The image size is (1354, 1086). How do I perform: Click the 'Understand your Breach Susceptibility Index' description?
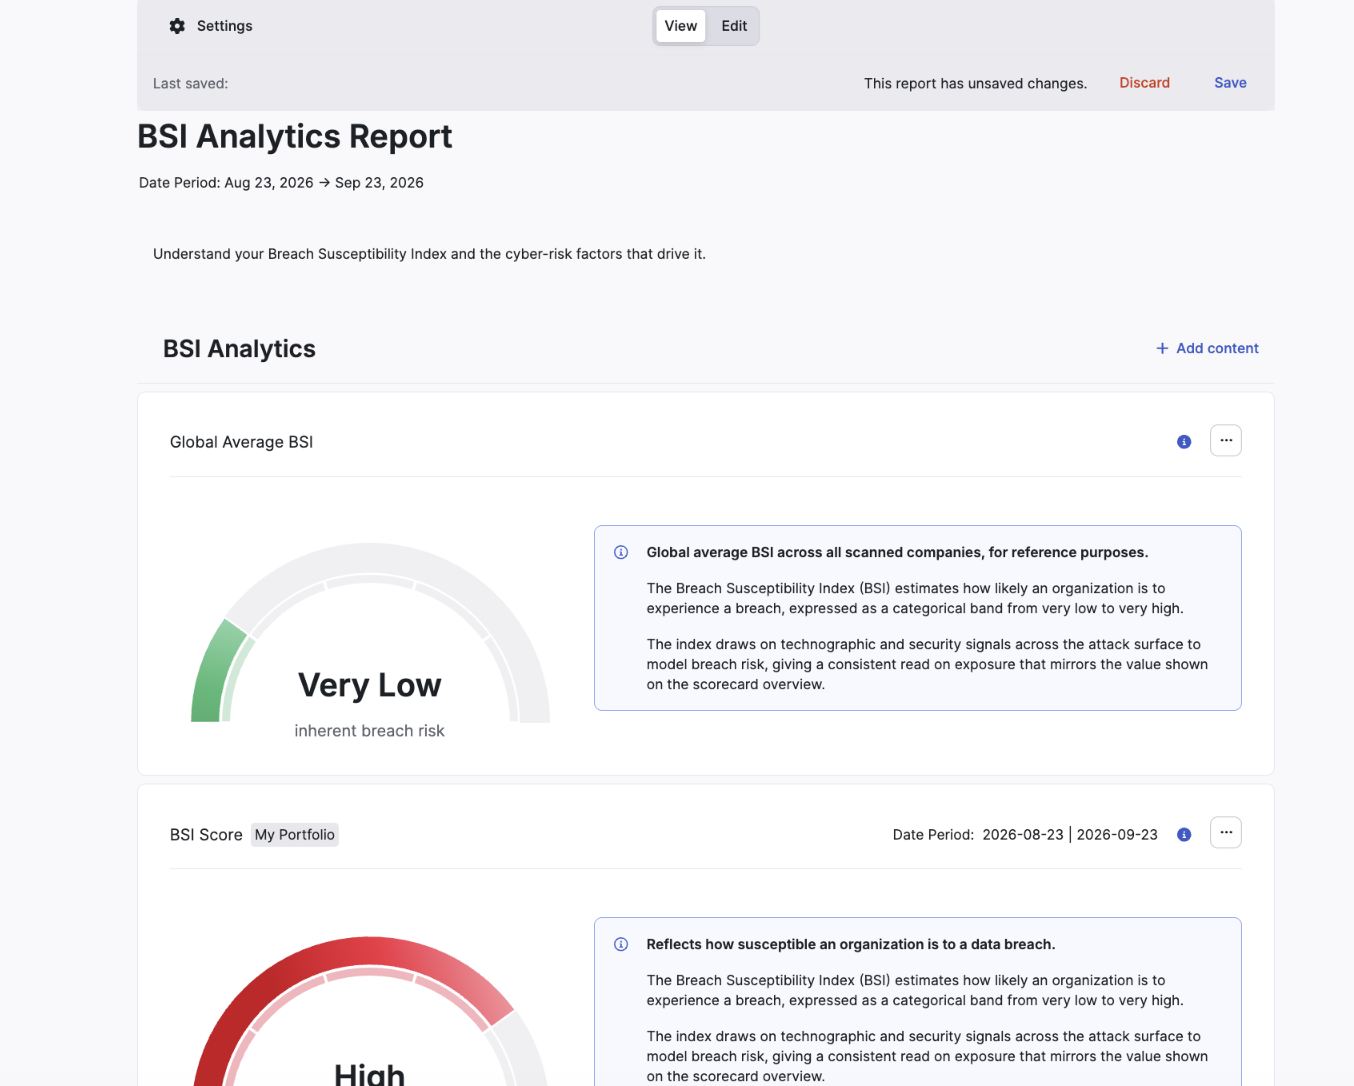point(429,254)
